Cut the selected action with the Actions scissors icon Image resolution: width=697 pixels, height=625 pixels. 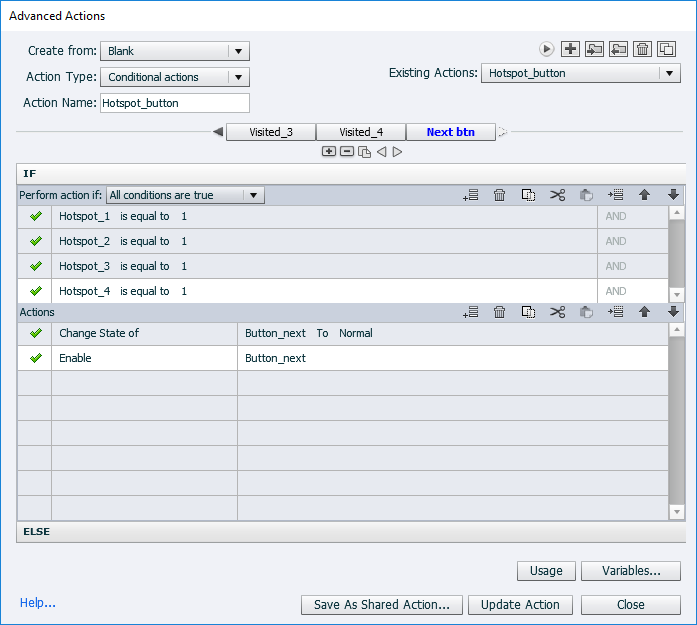[557, 312]
